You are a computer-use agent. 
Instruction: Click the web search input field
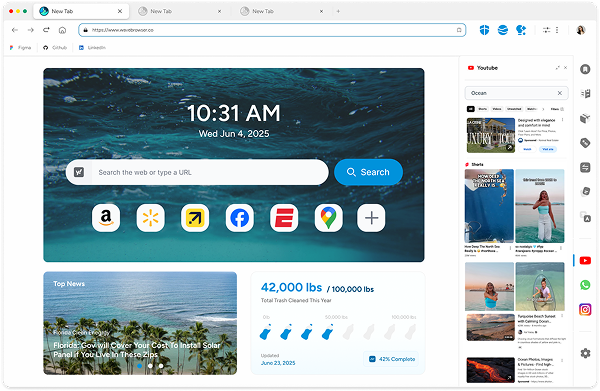pyautogui.click(x=210, y=173)
